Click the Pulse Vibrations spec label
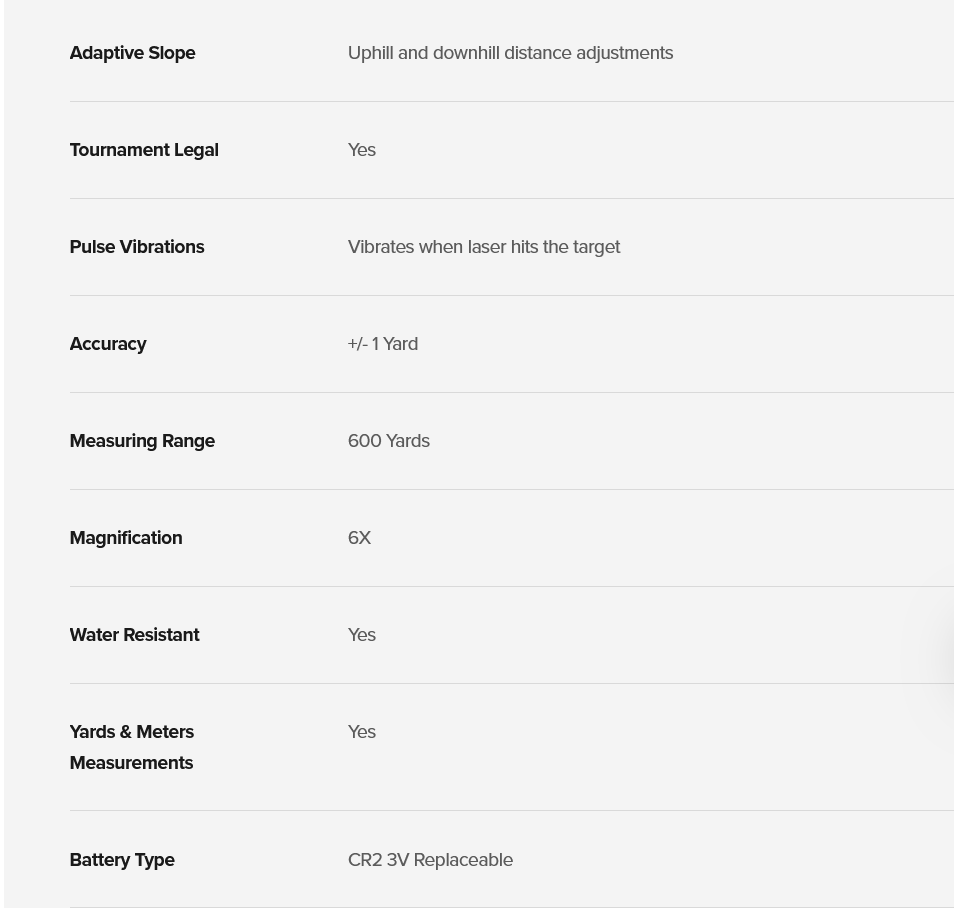954x908 pixels. pos(137,246)
